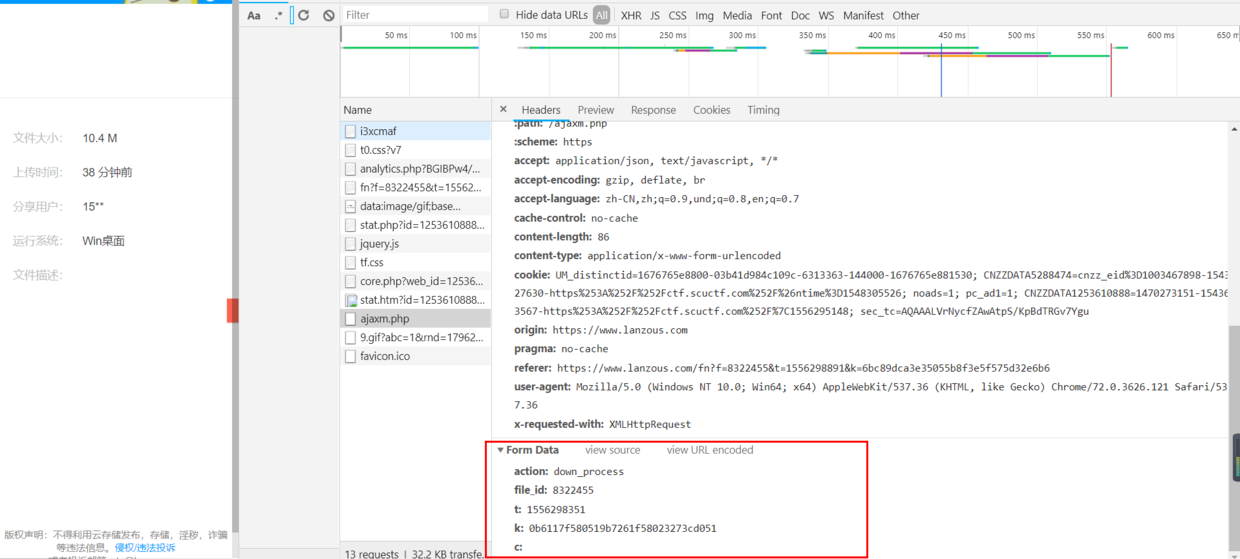This screenshot has width=1240, height=559.
Task: Open the Preview tab
Action: coord(596,110)
